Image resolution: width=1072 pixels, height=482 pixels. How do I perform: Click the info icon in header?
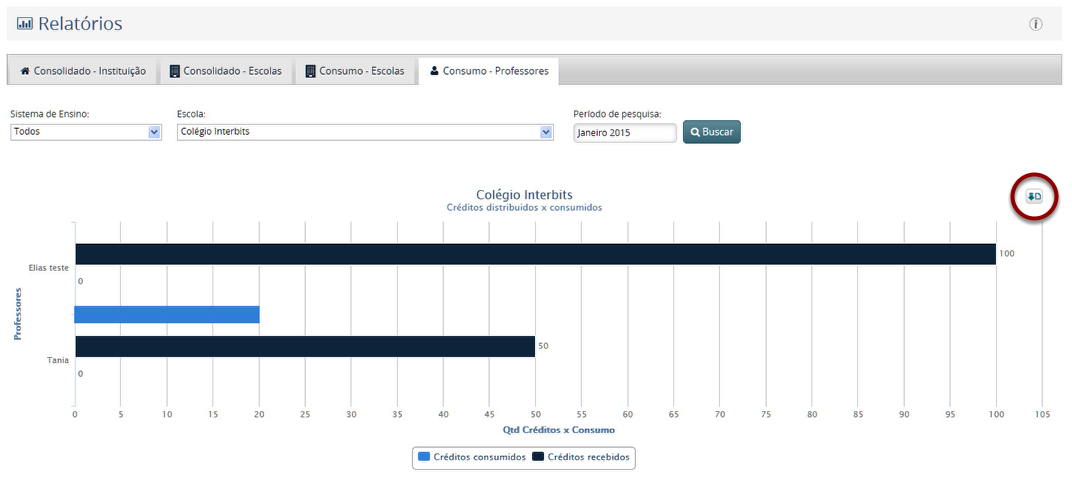tap(1036, 24)
